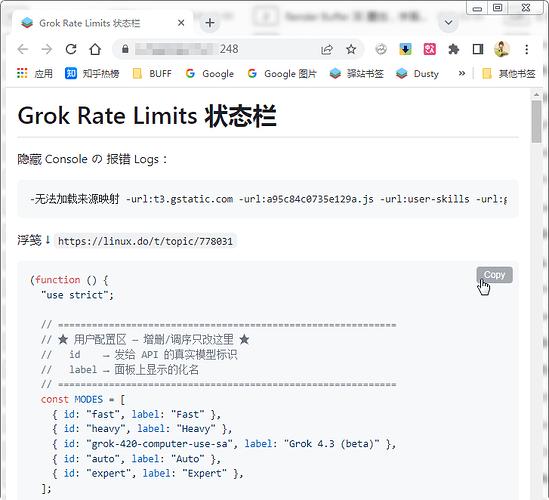Click the browser back arrow
549x500 pixels.
[23, 49]
